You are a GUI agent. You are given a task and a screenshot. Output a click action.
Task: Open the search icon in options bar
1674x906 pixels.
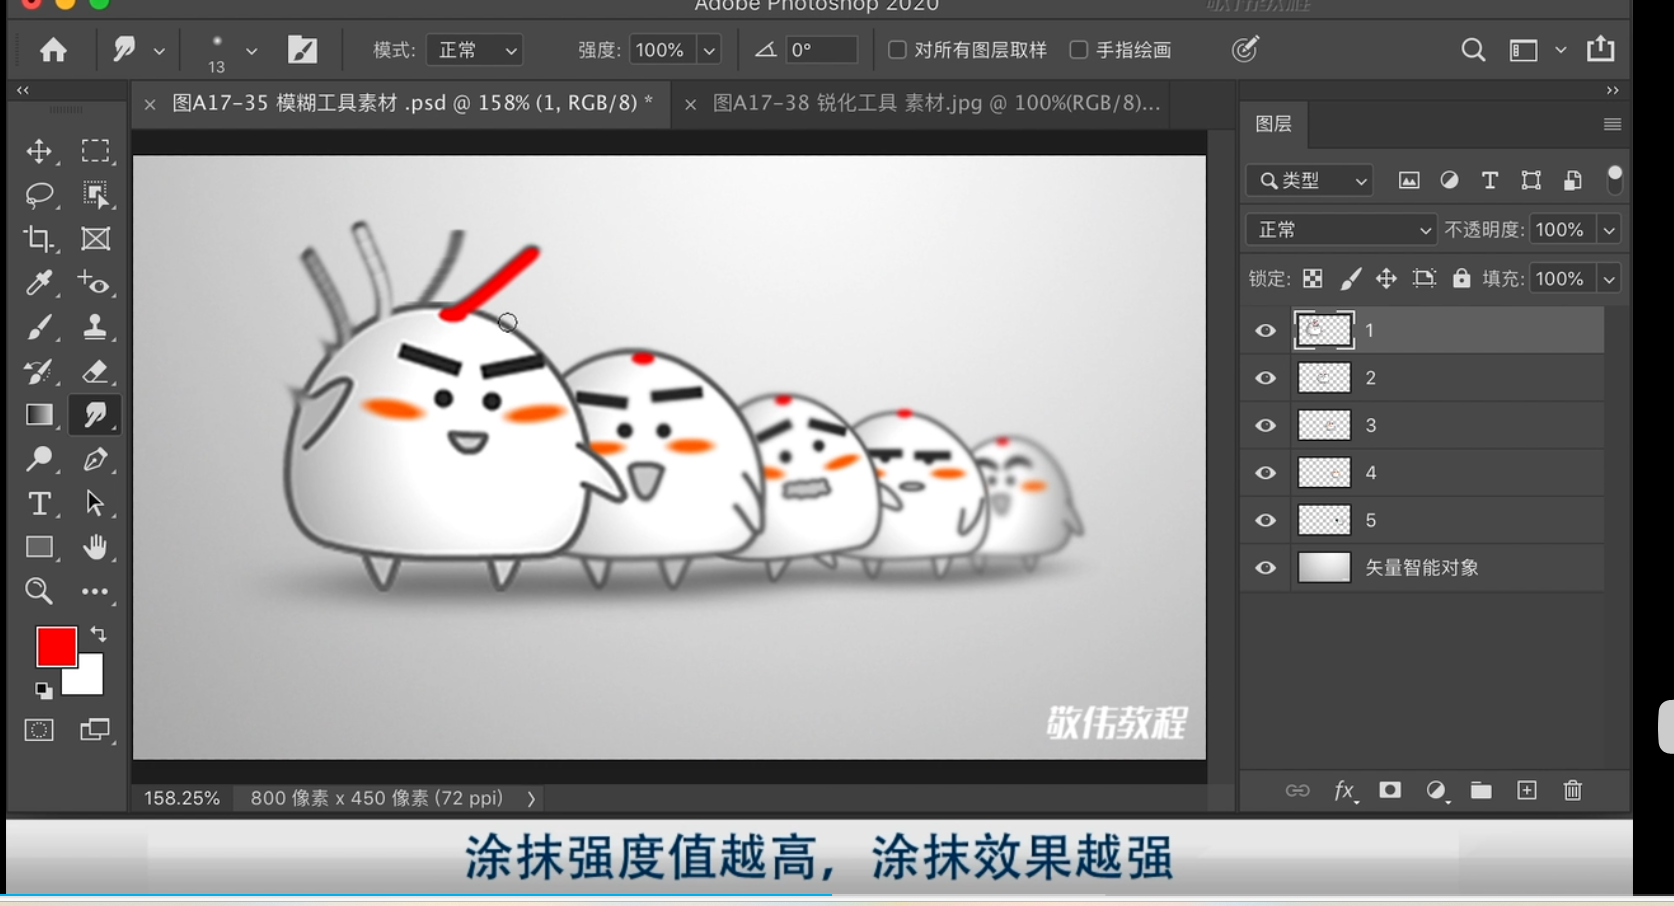(x=1472, y=49)
